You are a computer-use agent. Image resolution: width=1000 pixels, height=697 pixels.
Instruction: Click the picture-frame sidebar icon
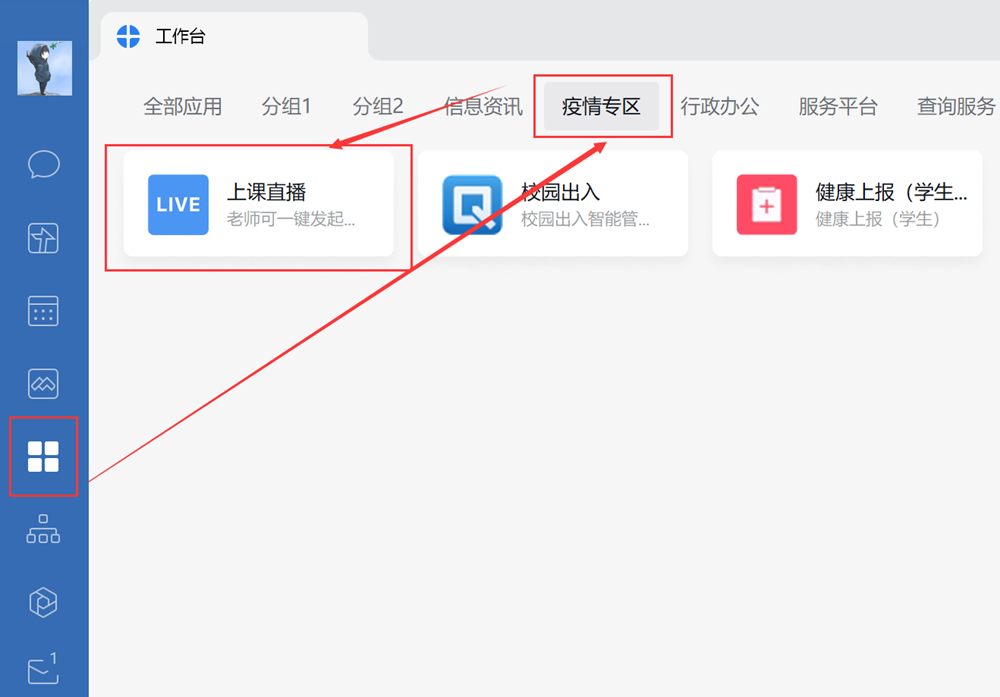(x=44, y=383)
